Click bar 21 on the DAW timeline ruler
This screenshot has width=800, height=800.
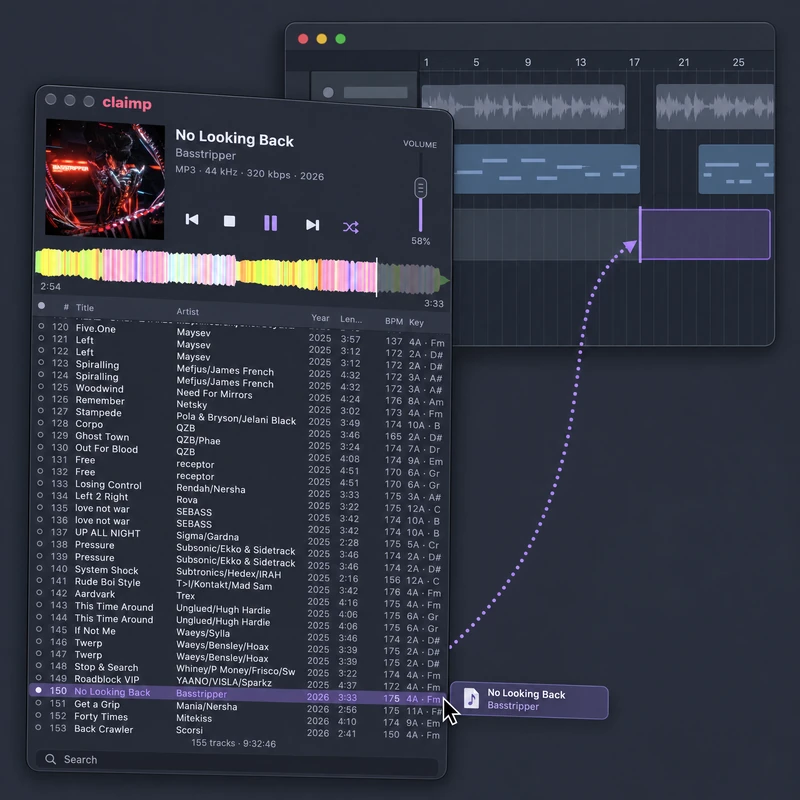[684, 62]
